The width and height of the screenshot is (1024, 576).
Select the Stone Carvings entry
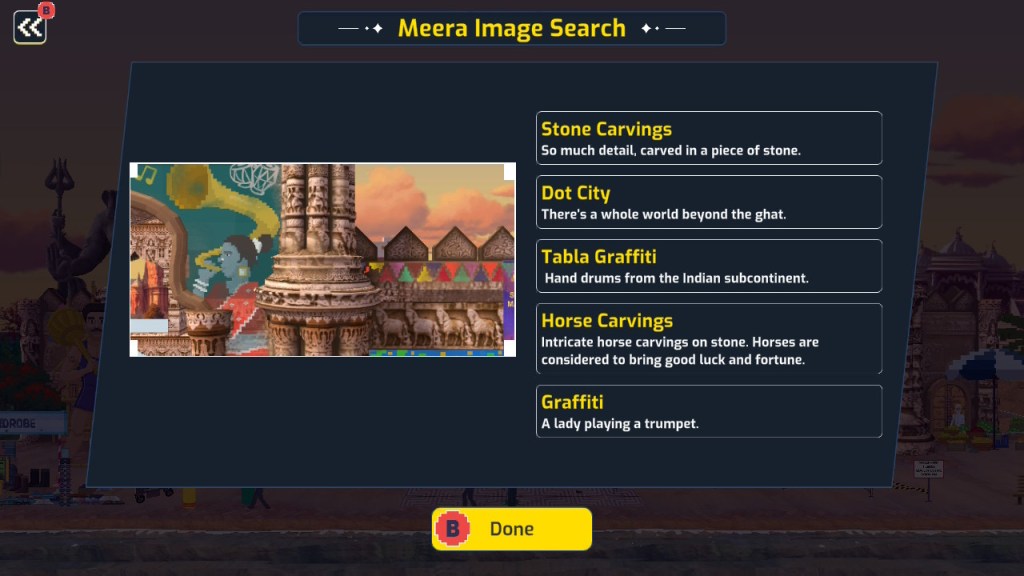point(709,138)
